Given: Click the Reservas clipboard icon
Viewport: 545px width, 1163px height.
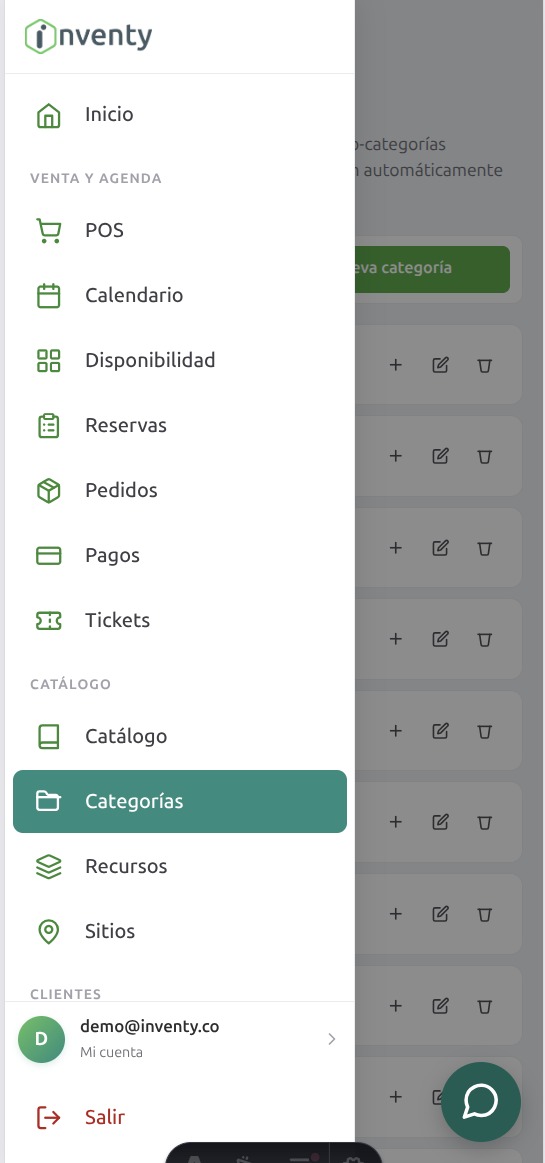Looking at the screenshot, I should [x=49, y=425].
